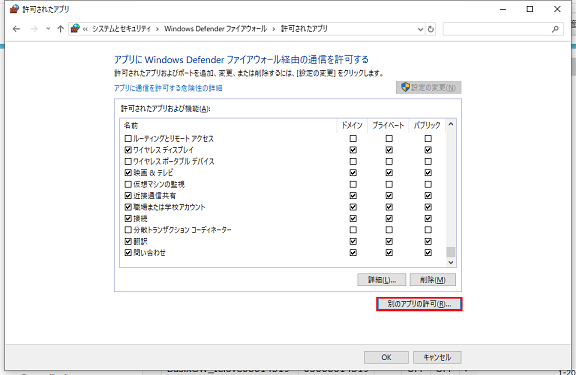This screenshot has width=576, height=375.
Task: Click 詳細(L)... button
Action: tap(382, 280)
